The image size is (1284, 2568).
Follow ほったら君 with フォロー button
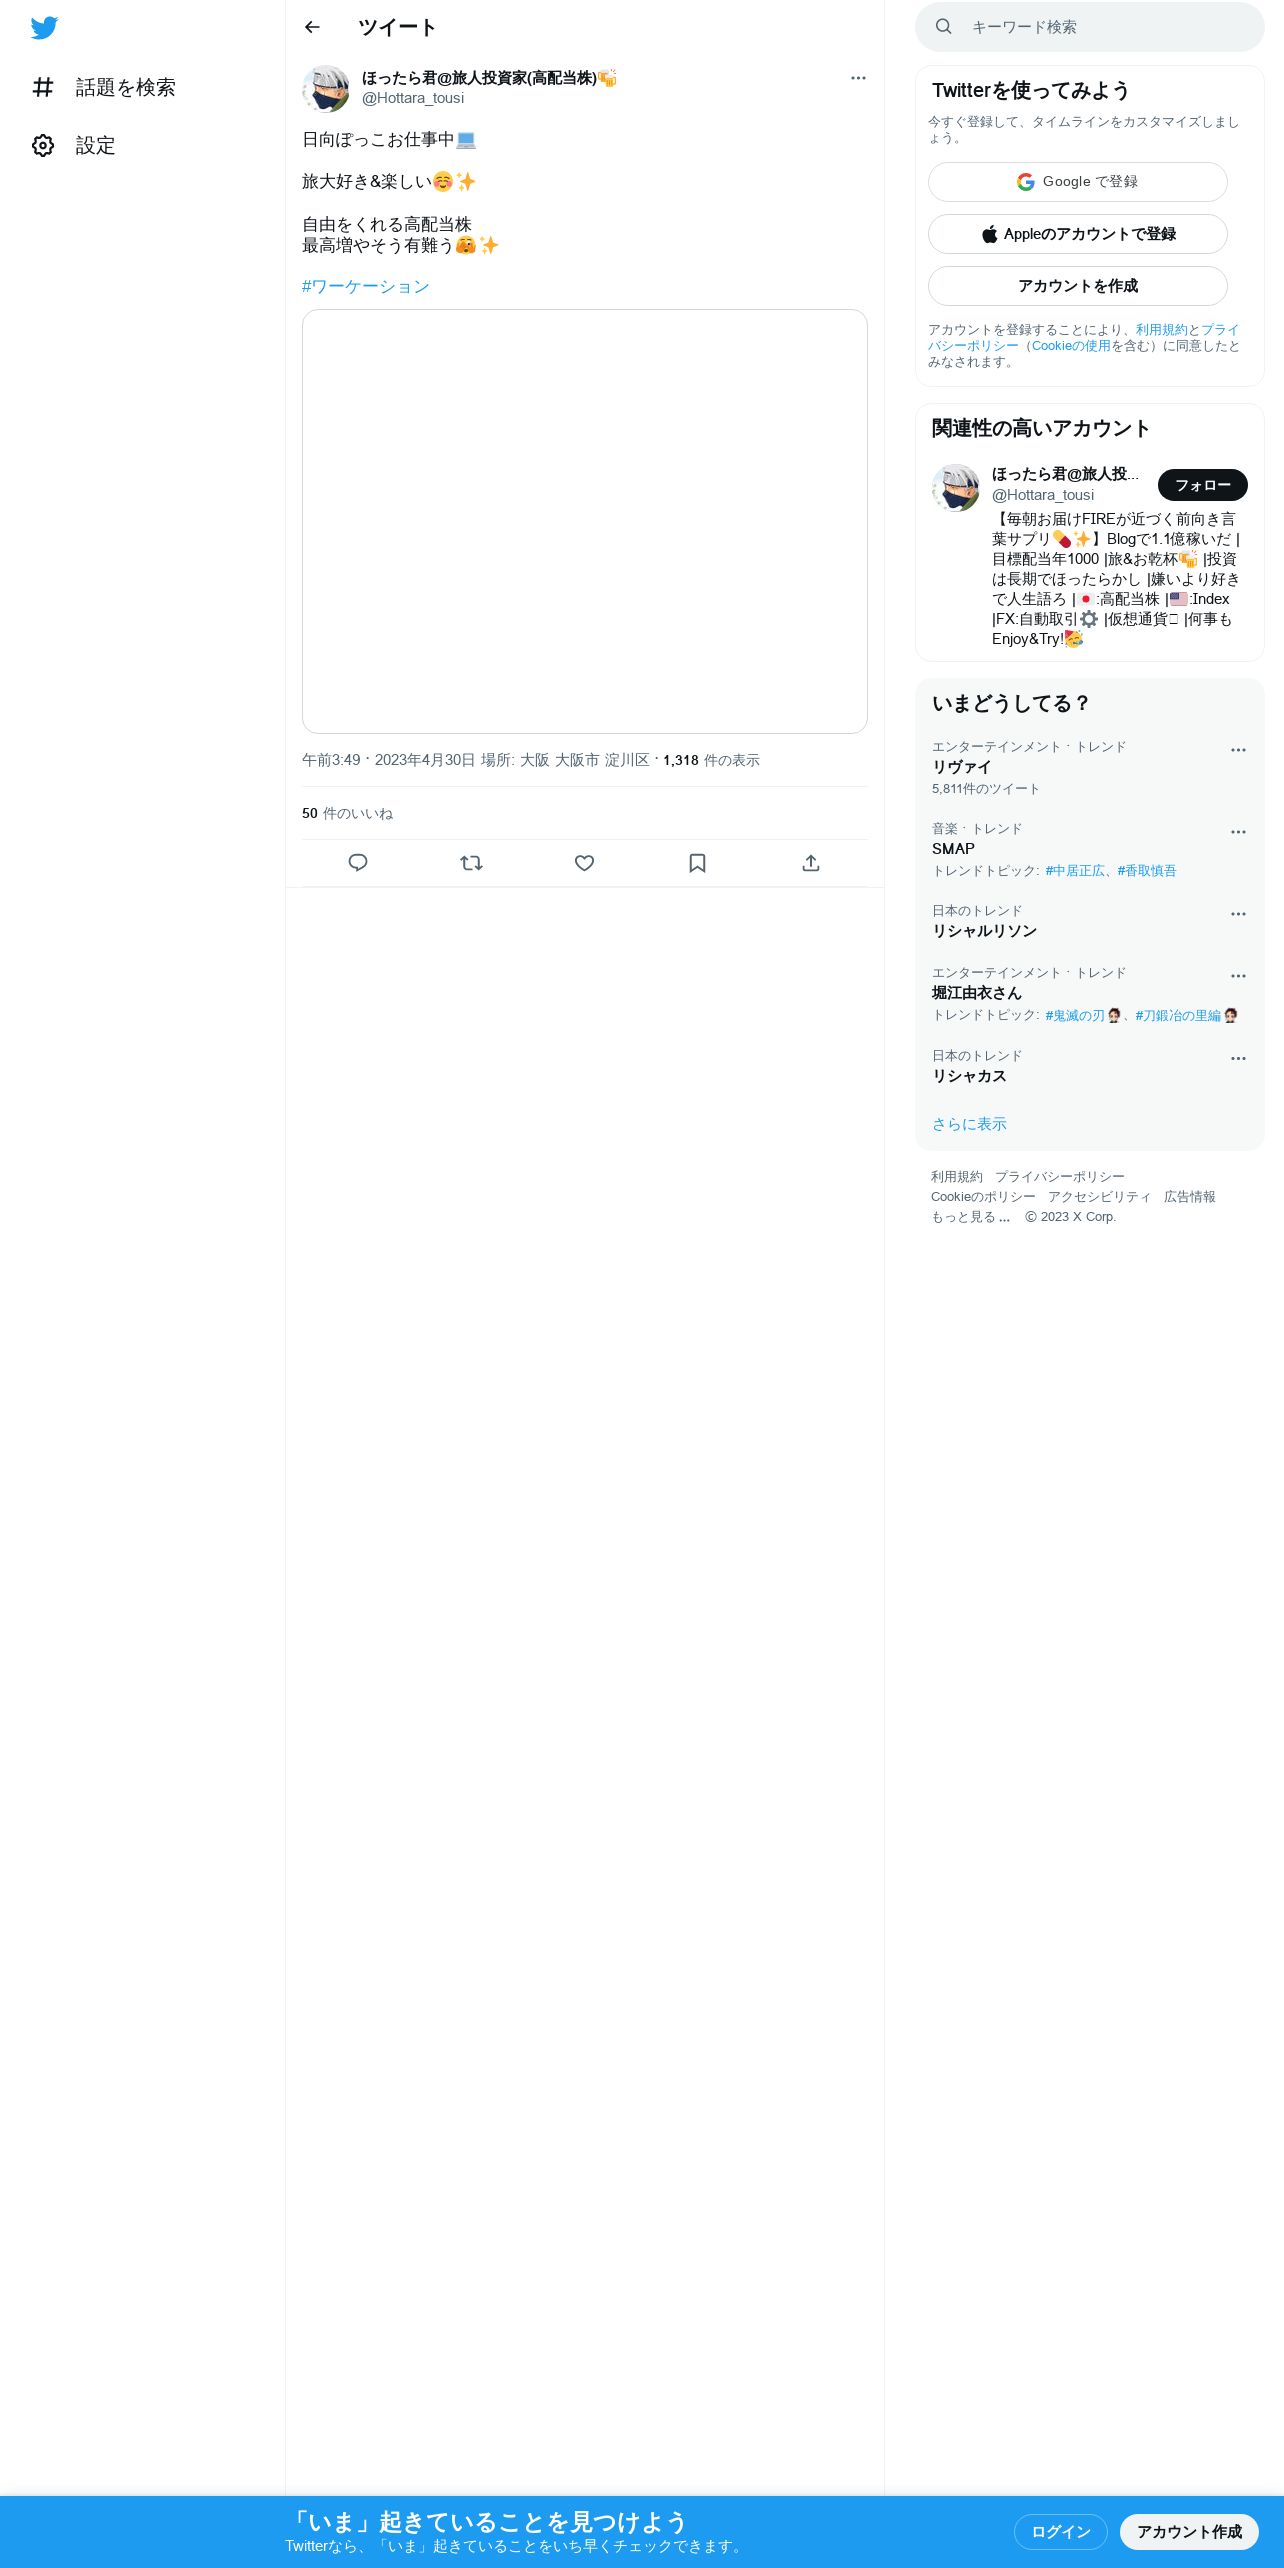pyautogui.click(x=1203, y=485)
